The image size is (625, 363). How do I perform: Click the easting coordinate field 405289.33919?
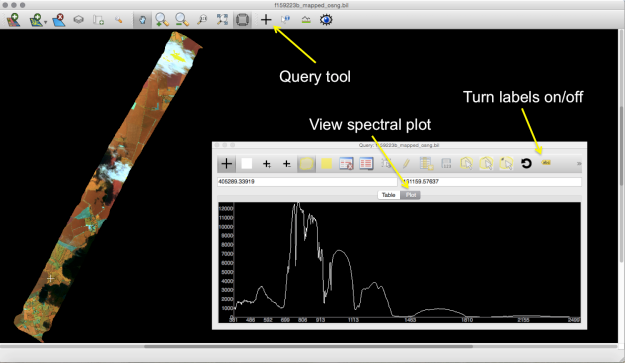pyautogui.click(x=307, y=182)
